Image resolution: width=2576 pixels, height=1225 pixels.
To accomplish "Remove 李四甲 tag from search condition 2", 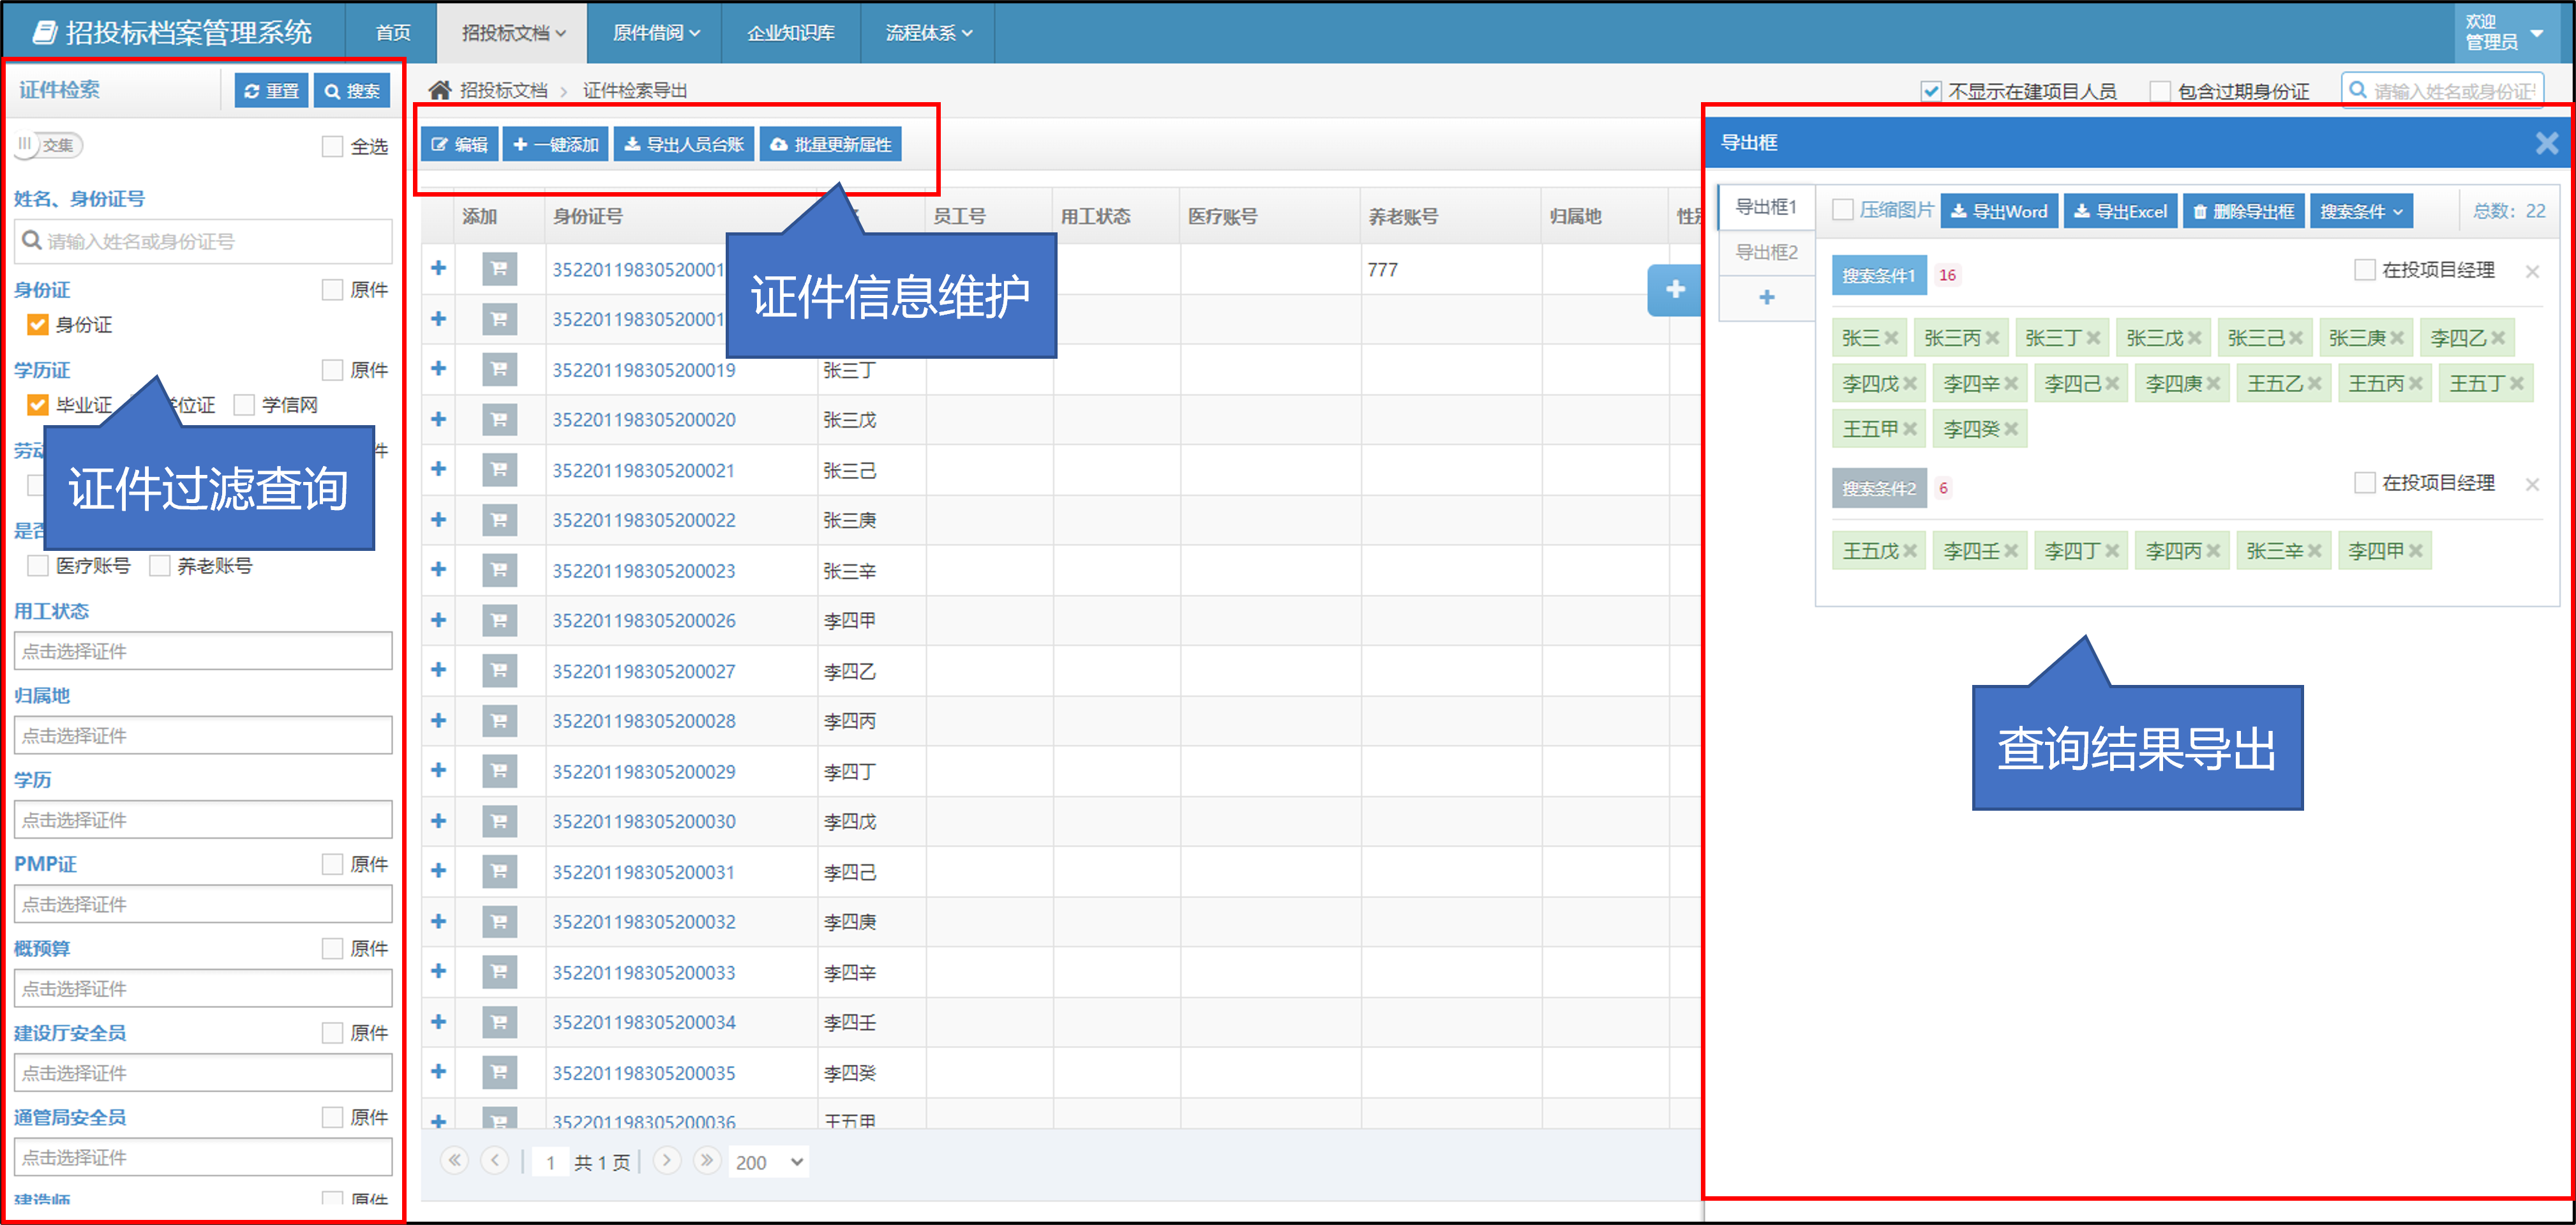I will click(x=2415, y=551).
